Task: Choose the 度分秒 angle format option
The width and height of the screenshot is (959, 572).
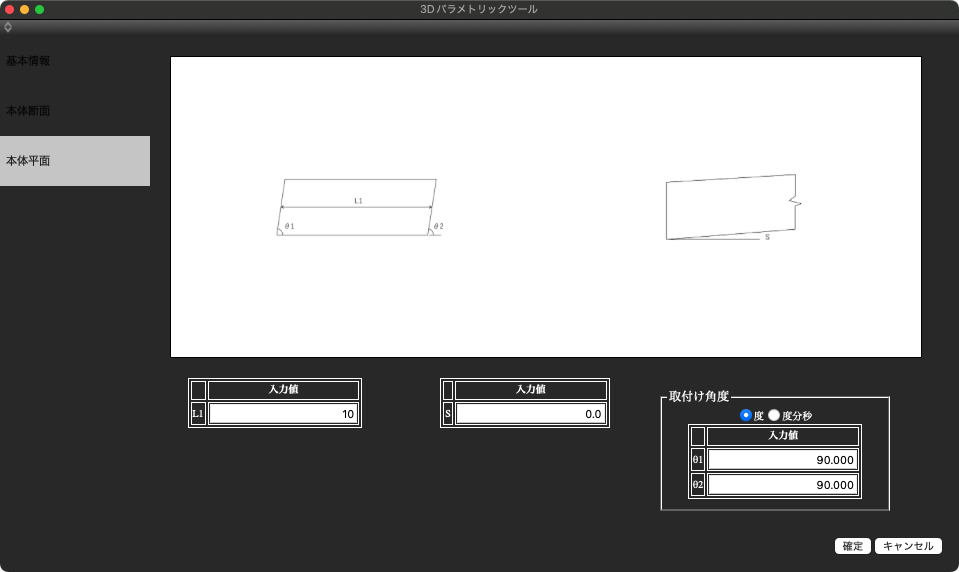Action: coord(774,415)
